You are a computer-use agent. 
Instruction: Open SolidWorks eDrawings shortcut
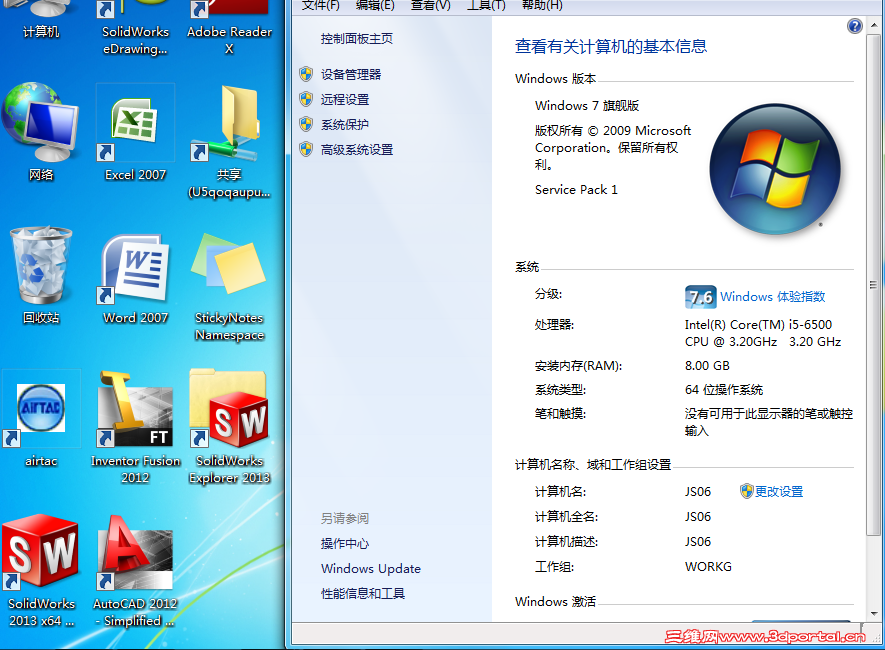(135, 28)
